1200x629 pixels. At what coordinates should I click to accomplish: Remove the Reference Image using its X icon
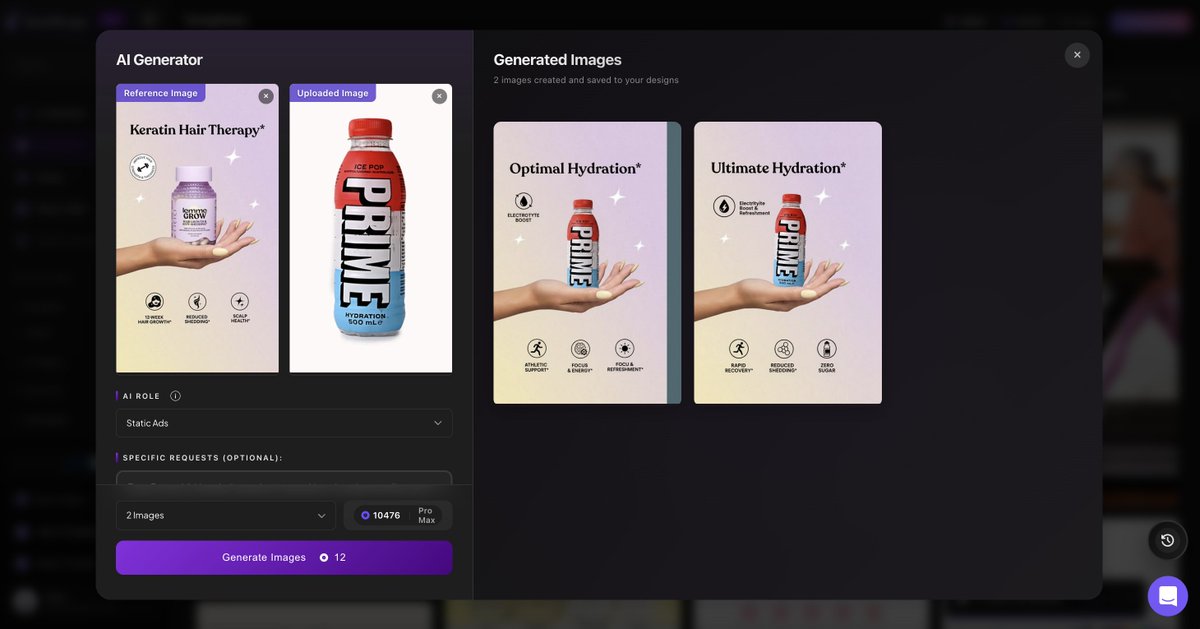click(265, 96)
